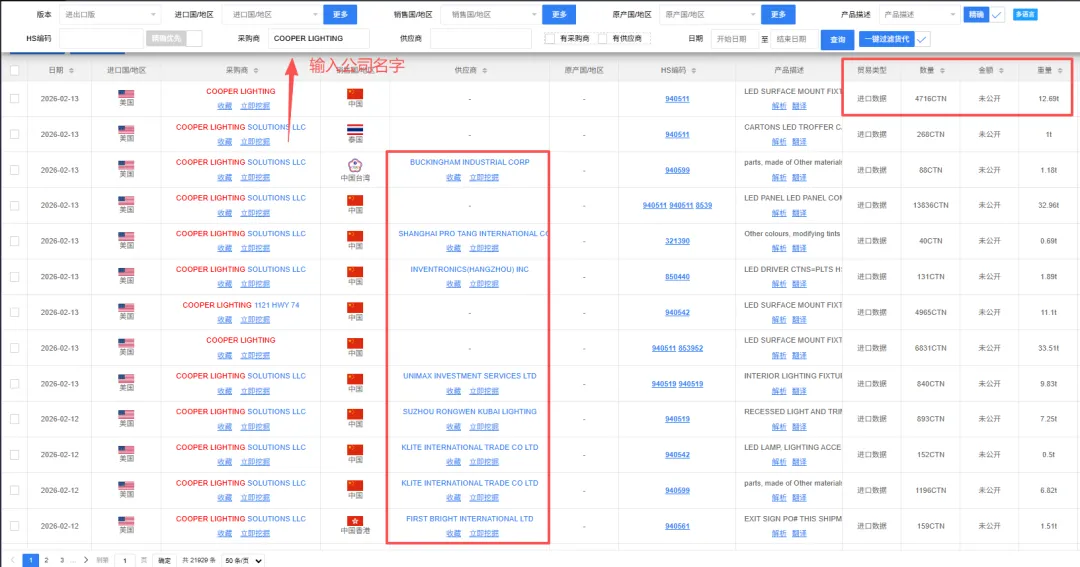Click the 精确 button

[x=976, y=14]
